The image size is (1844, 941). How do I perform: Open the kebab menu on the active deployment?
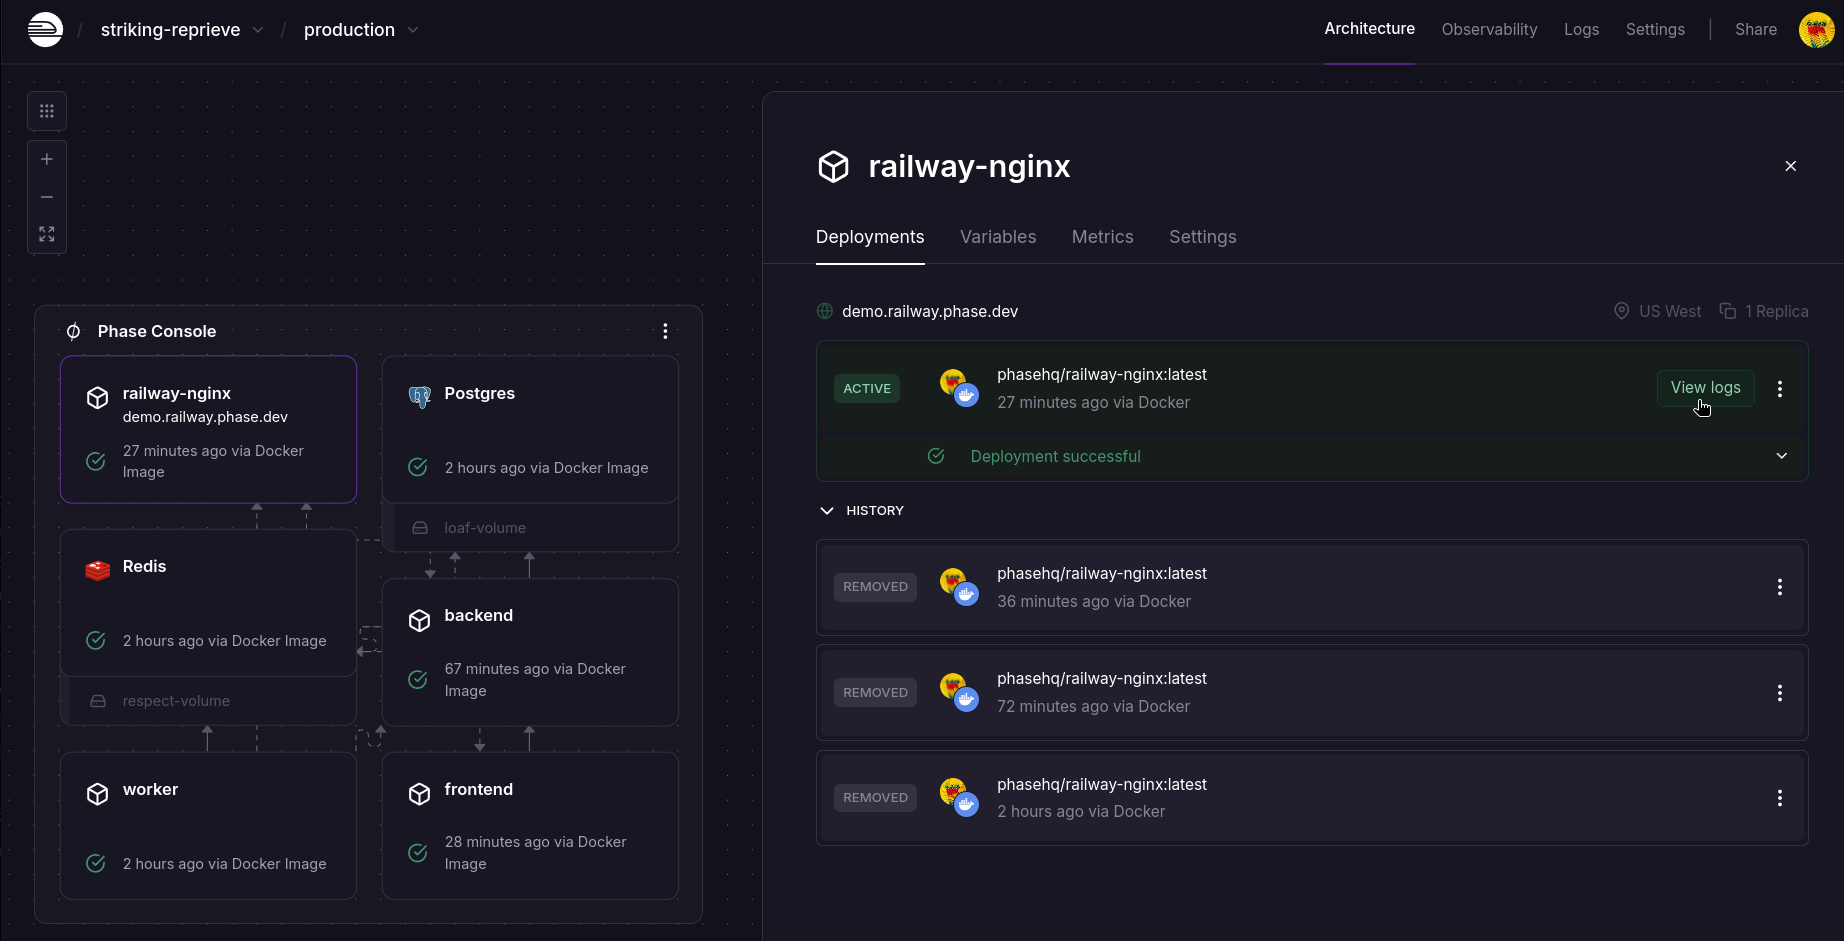coord(1780,389)
